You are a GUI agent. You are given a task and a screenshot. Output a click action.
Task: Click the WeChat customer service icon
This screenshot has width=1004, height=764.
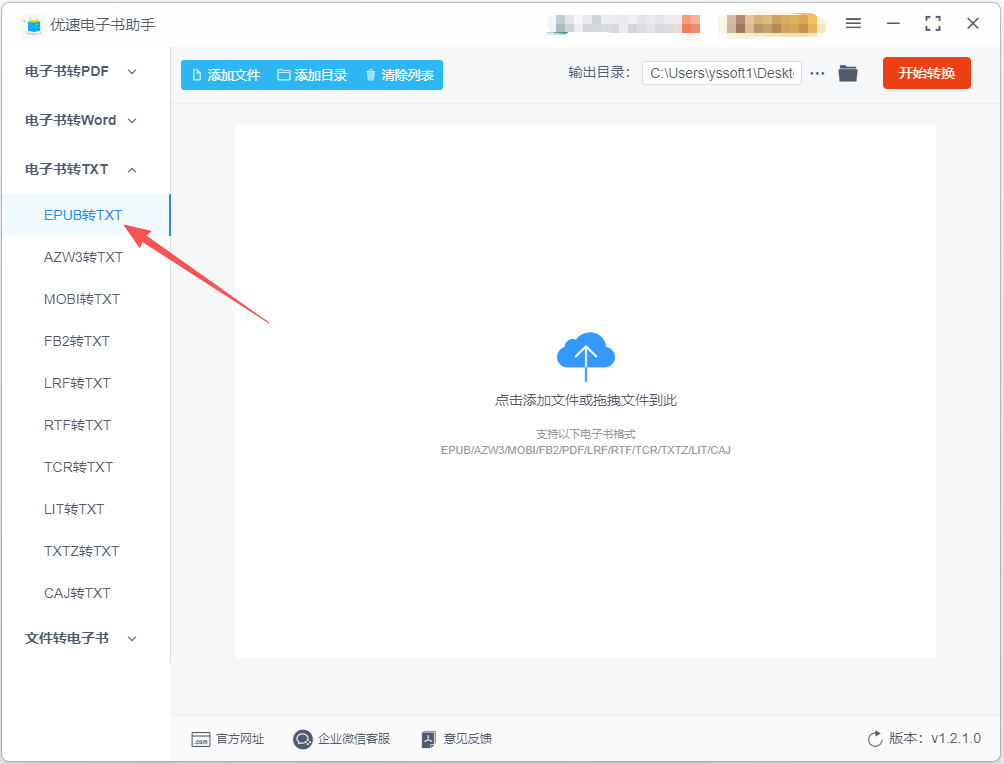(302, 740)
